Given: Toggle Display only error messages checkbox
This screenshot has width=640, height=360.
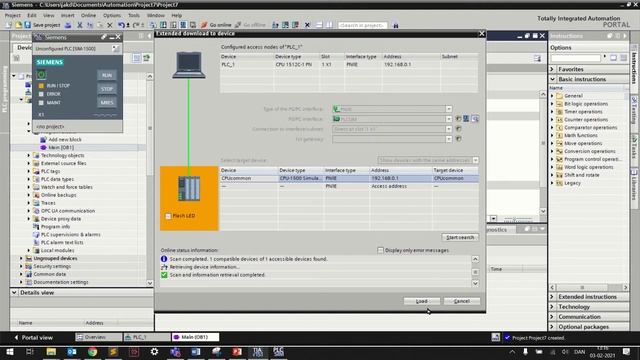Looking at the screenshot, I should coord(380,250).
